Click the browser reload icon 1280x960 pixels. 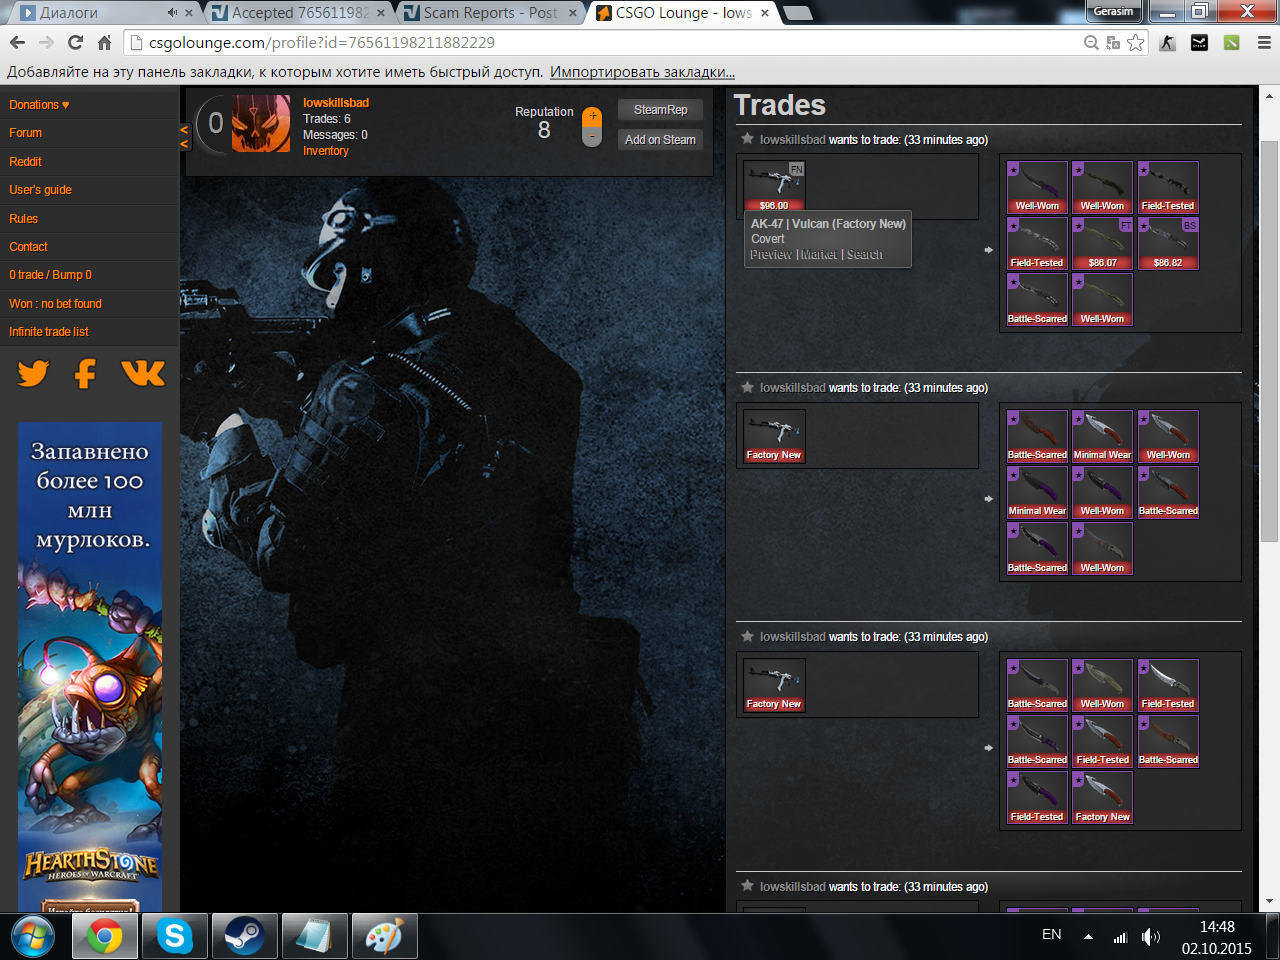75,42
